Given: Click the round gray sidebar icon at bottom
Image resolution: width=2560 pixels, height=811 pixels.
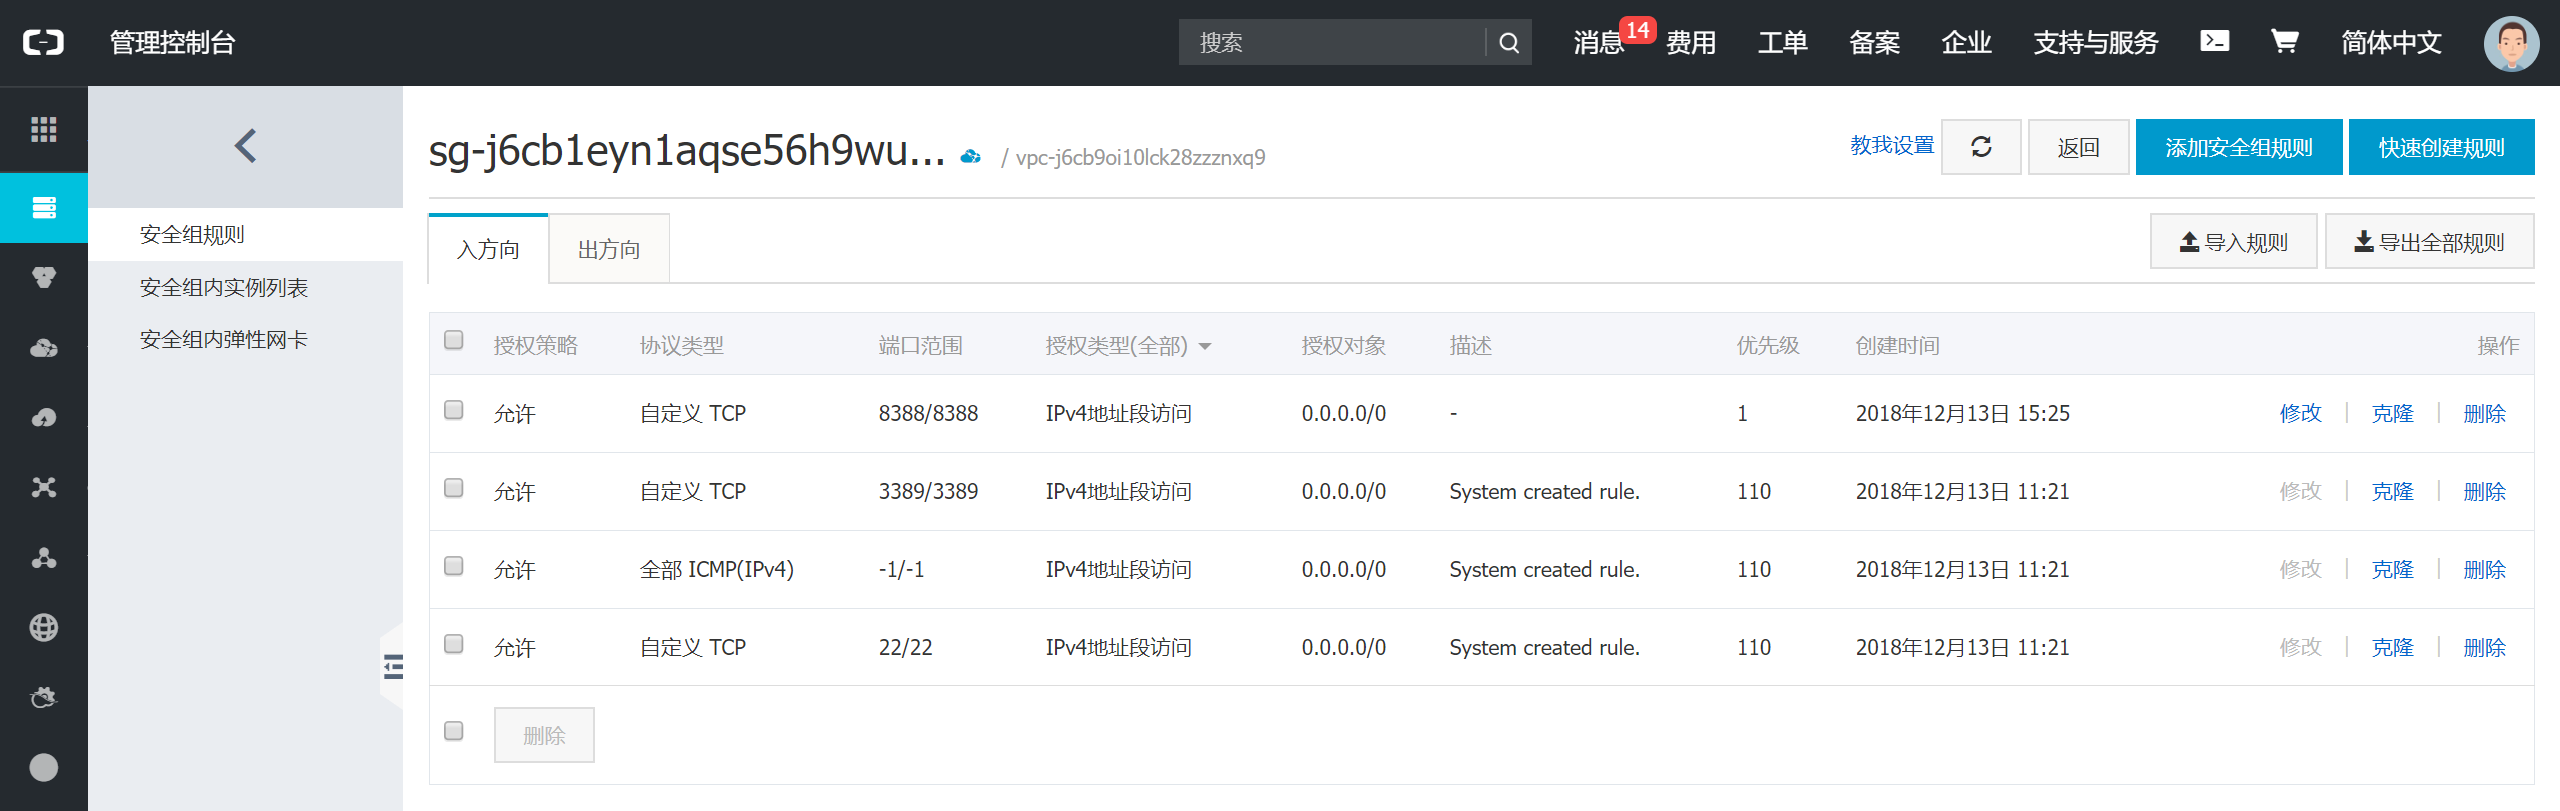Looking at the screenshot, I should coord(43,767).
